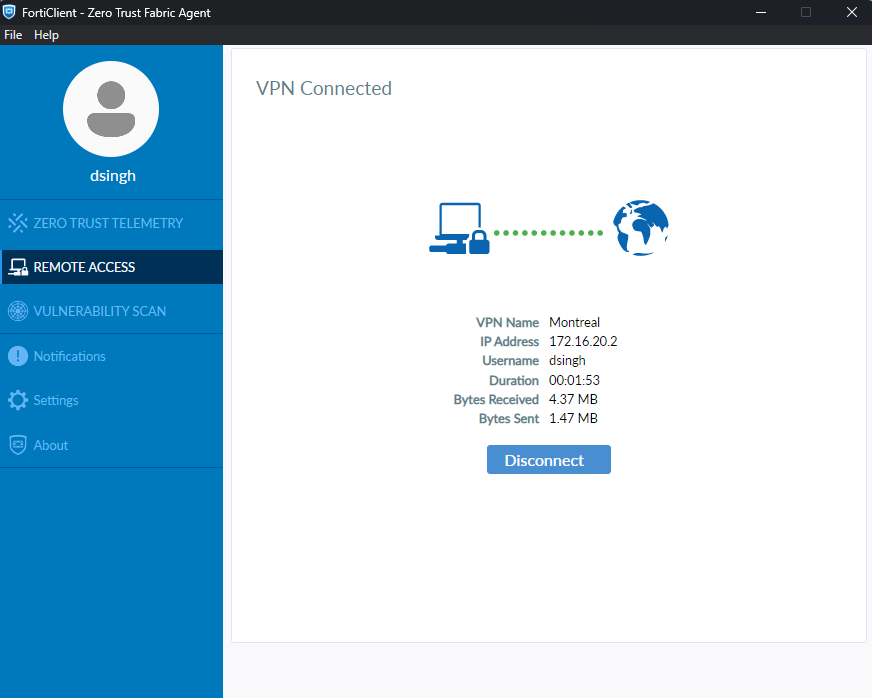
Task: Click the Notifications exclamation icon
Action: pos(18,356)
